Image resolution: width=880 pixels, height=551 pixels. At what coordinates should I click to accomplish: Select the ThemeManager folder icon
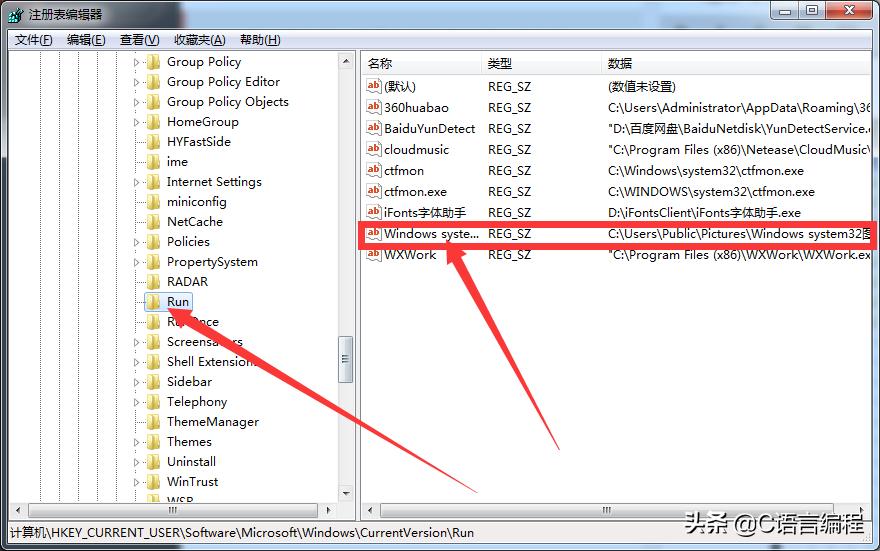[x=153, y=422]
